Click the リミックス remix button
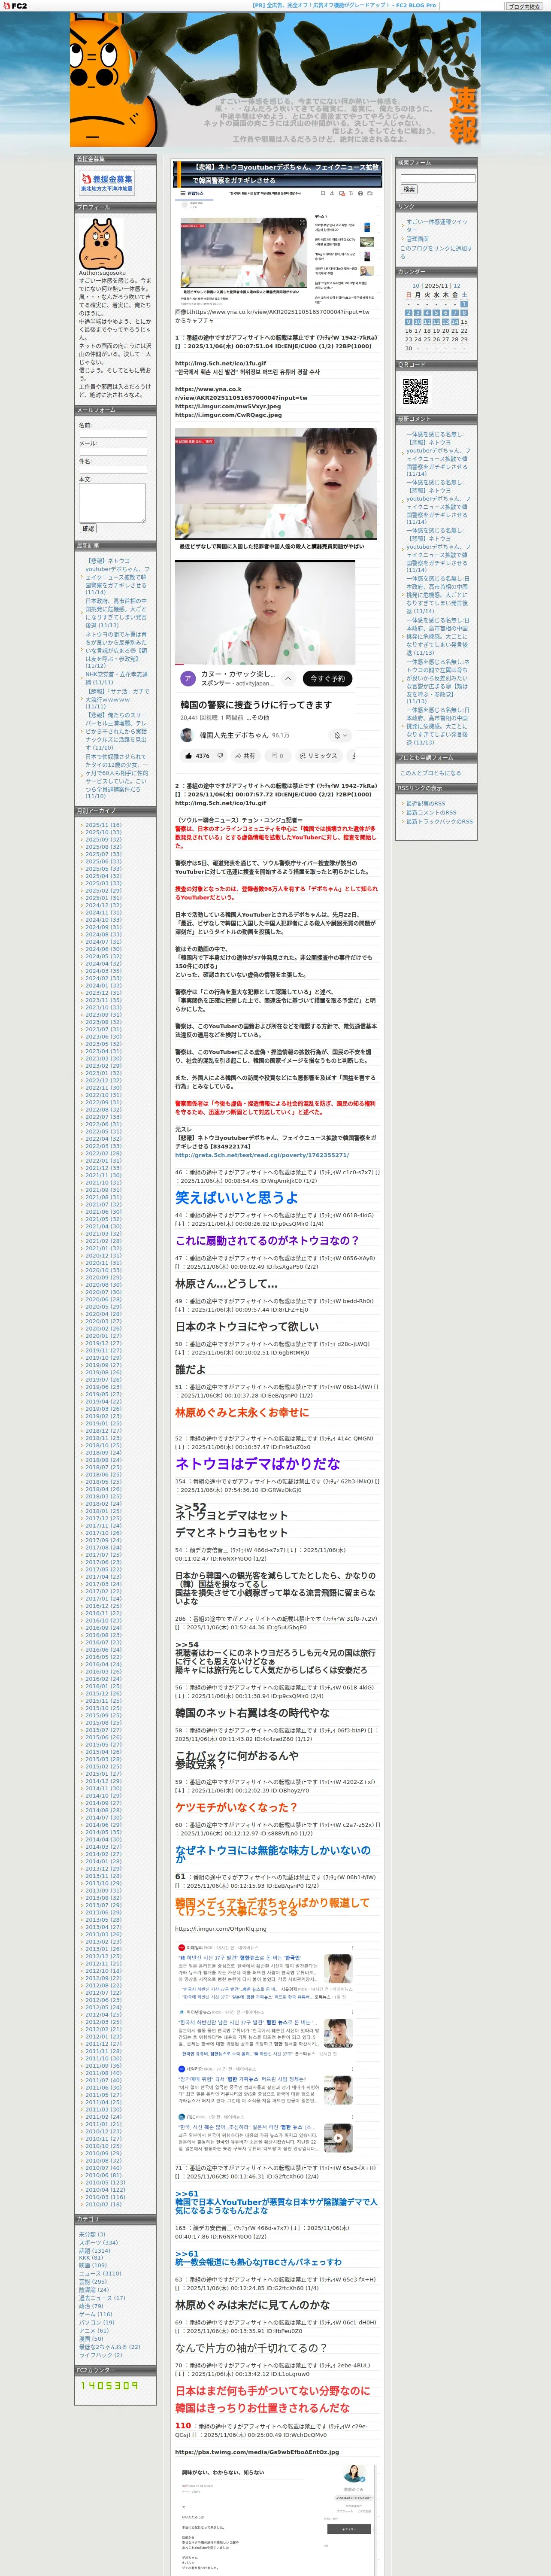Image resolution: width=551 pixels, height=2576 pixels. (x=318, y=756)
